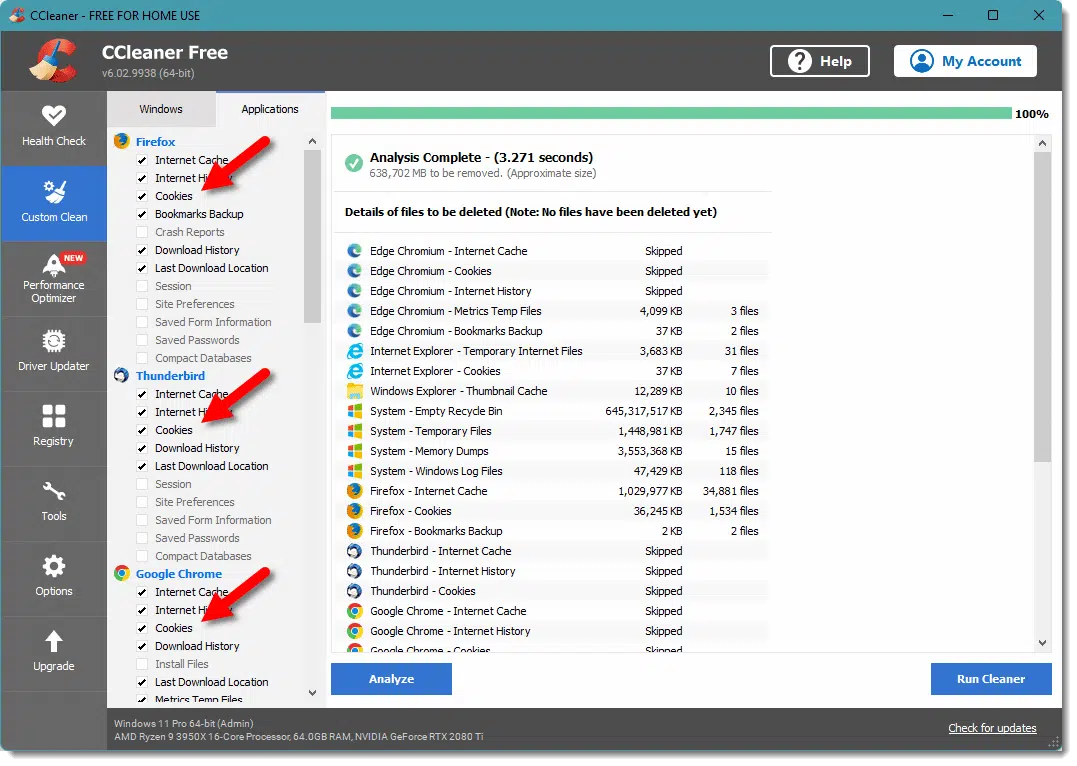This screenshot has width=1077, height=766.
Task: Click Chrome icon beside Google Chrome - Internet Cache result
Action: pyautogui.click(x=354, y=610)
